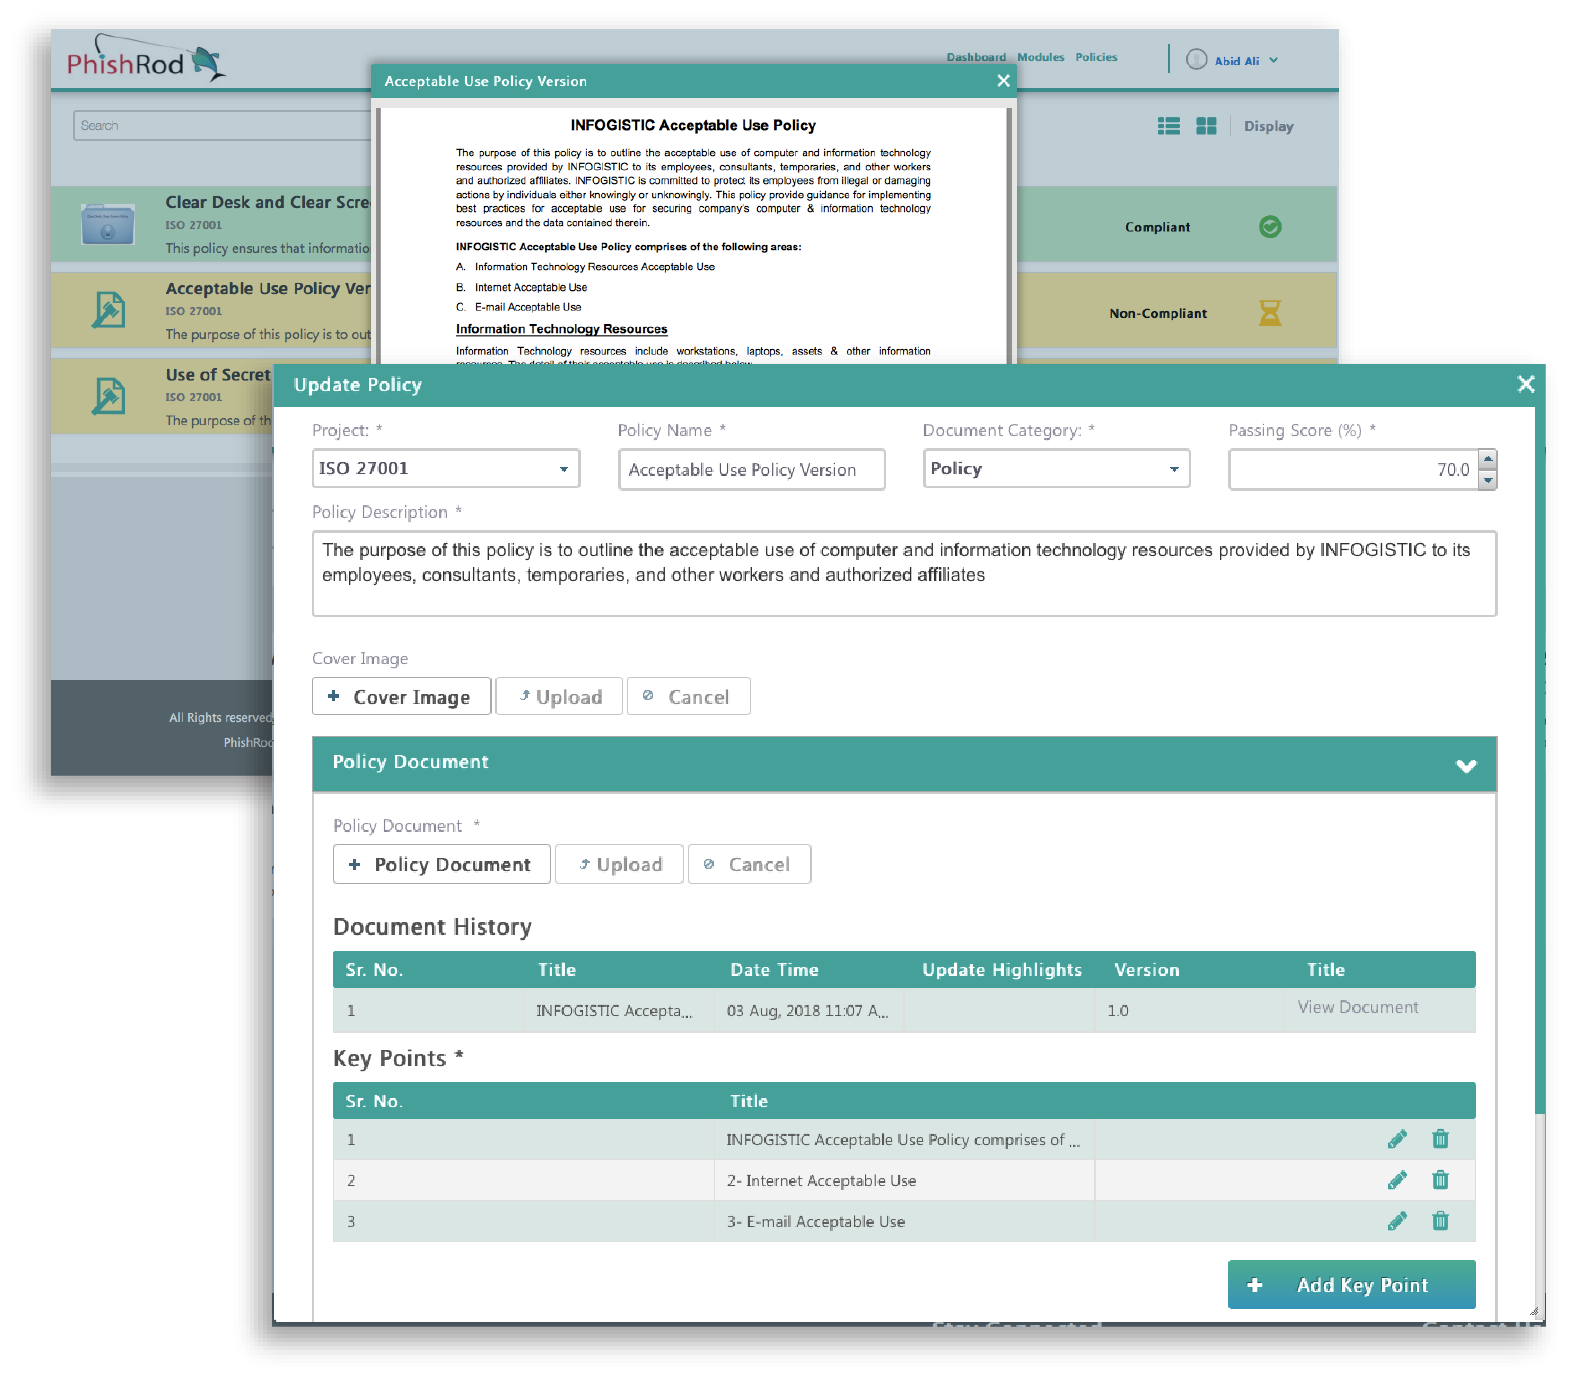Click the Add Key Point button
The height and width of the screenshot is (1379, 1575).
(1351, 1285)
